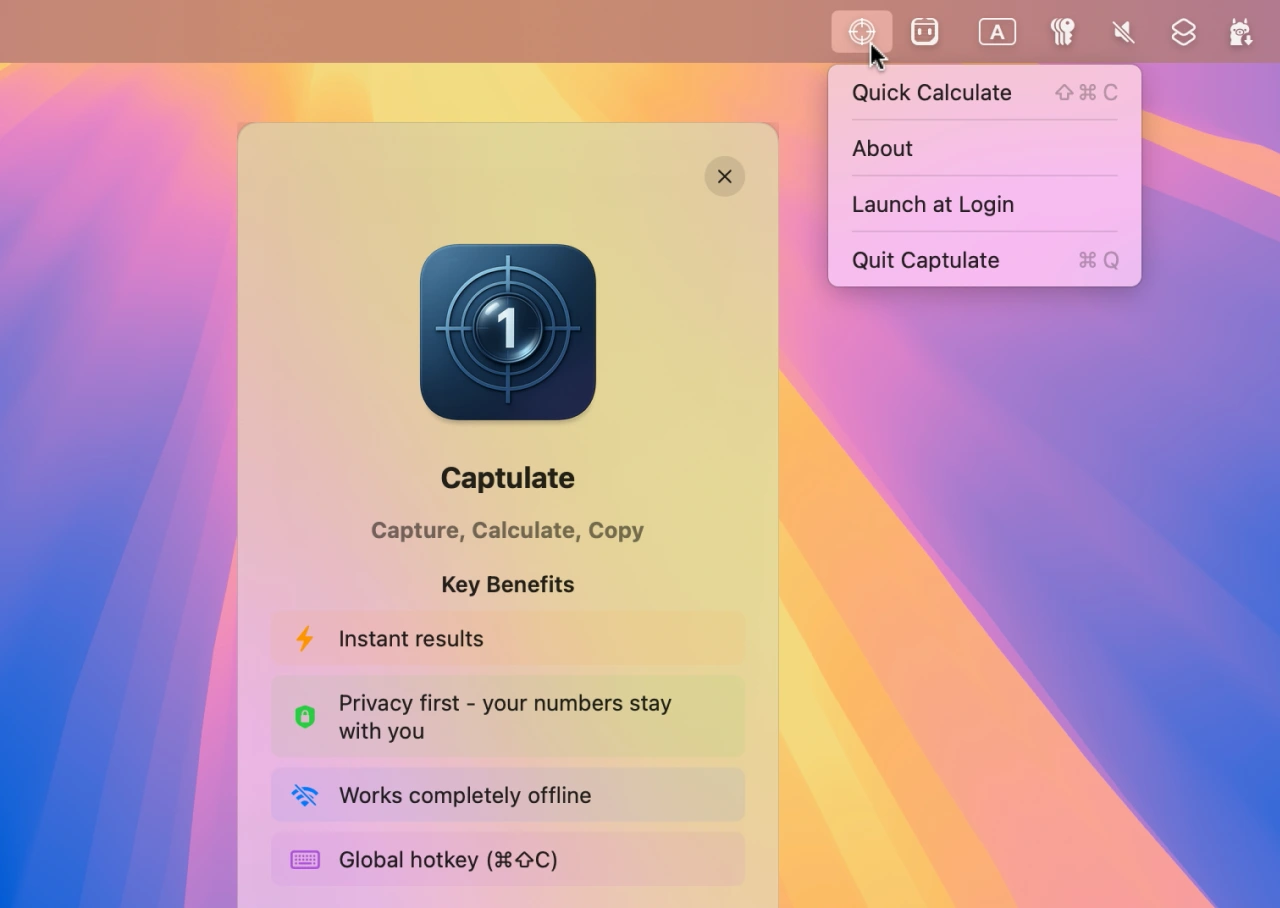1280x908 pixels.
Task: Open the llama download menu bar icon
Action: [1241, 31]
